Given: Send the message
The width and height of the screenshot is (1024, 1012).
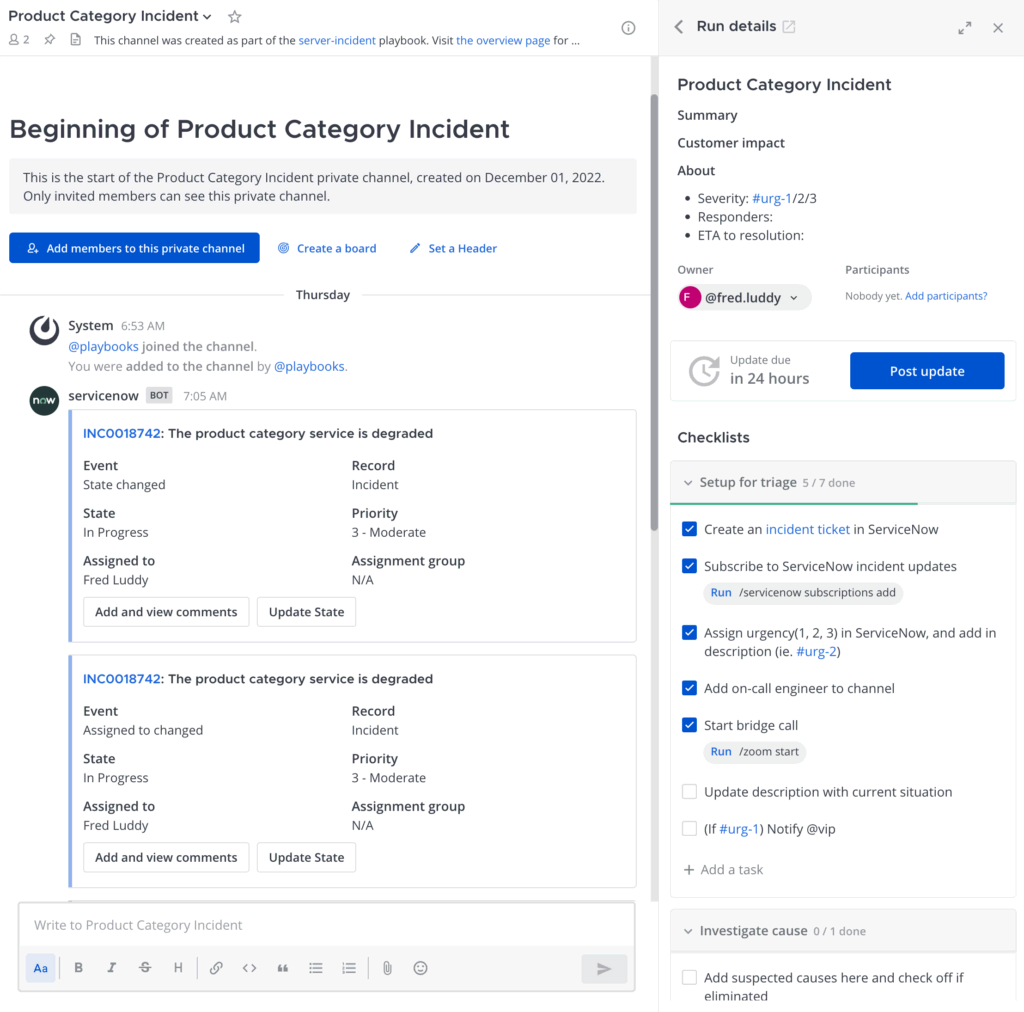Looking at the screenshot, I should coord(604,969).
